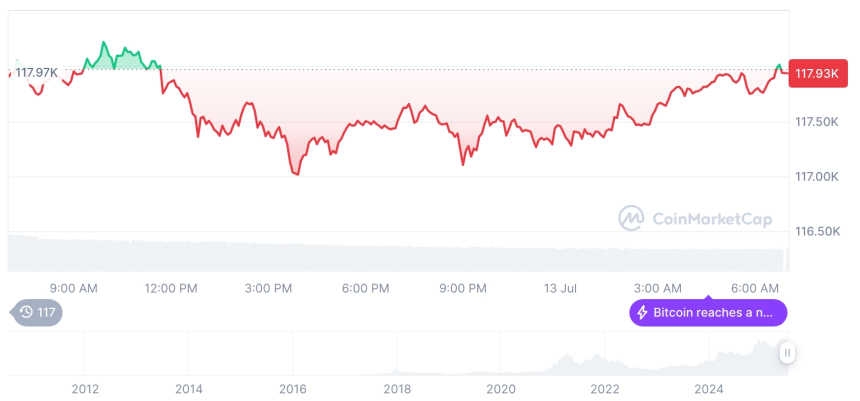Select the 2014 mark on the history timeline
The height and width of the screenshot is (401, 860).
(189, 388)
